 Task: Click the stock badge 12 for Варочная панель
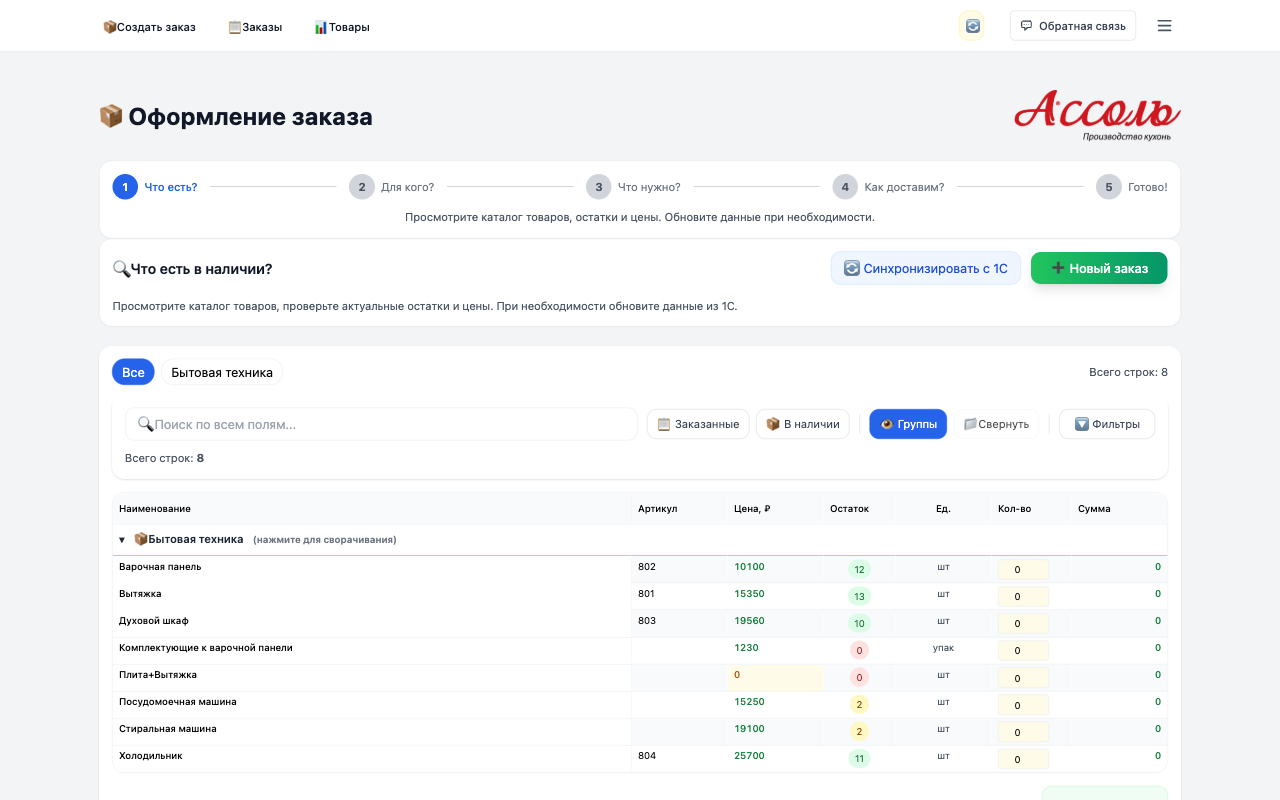click(x=859, y=569)
